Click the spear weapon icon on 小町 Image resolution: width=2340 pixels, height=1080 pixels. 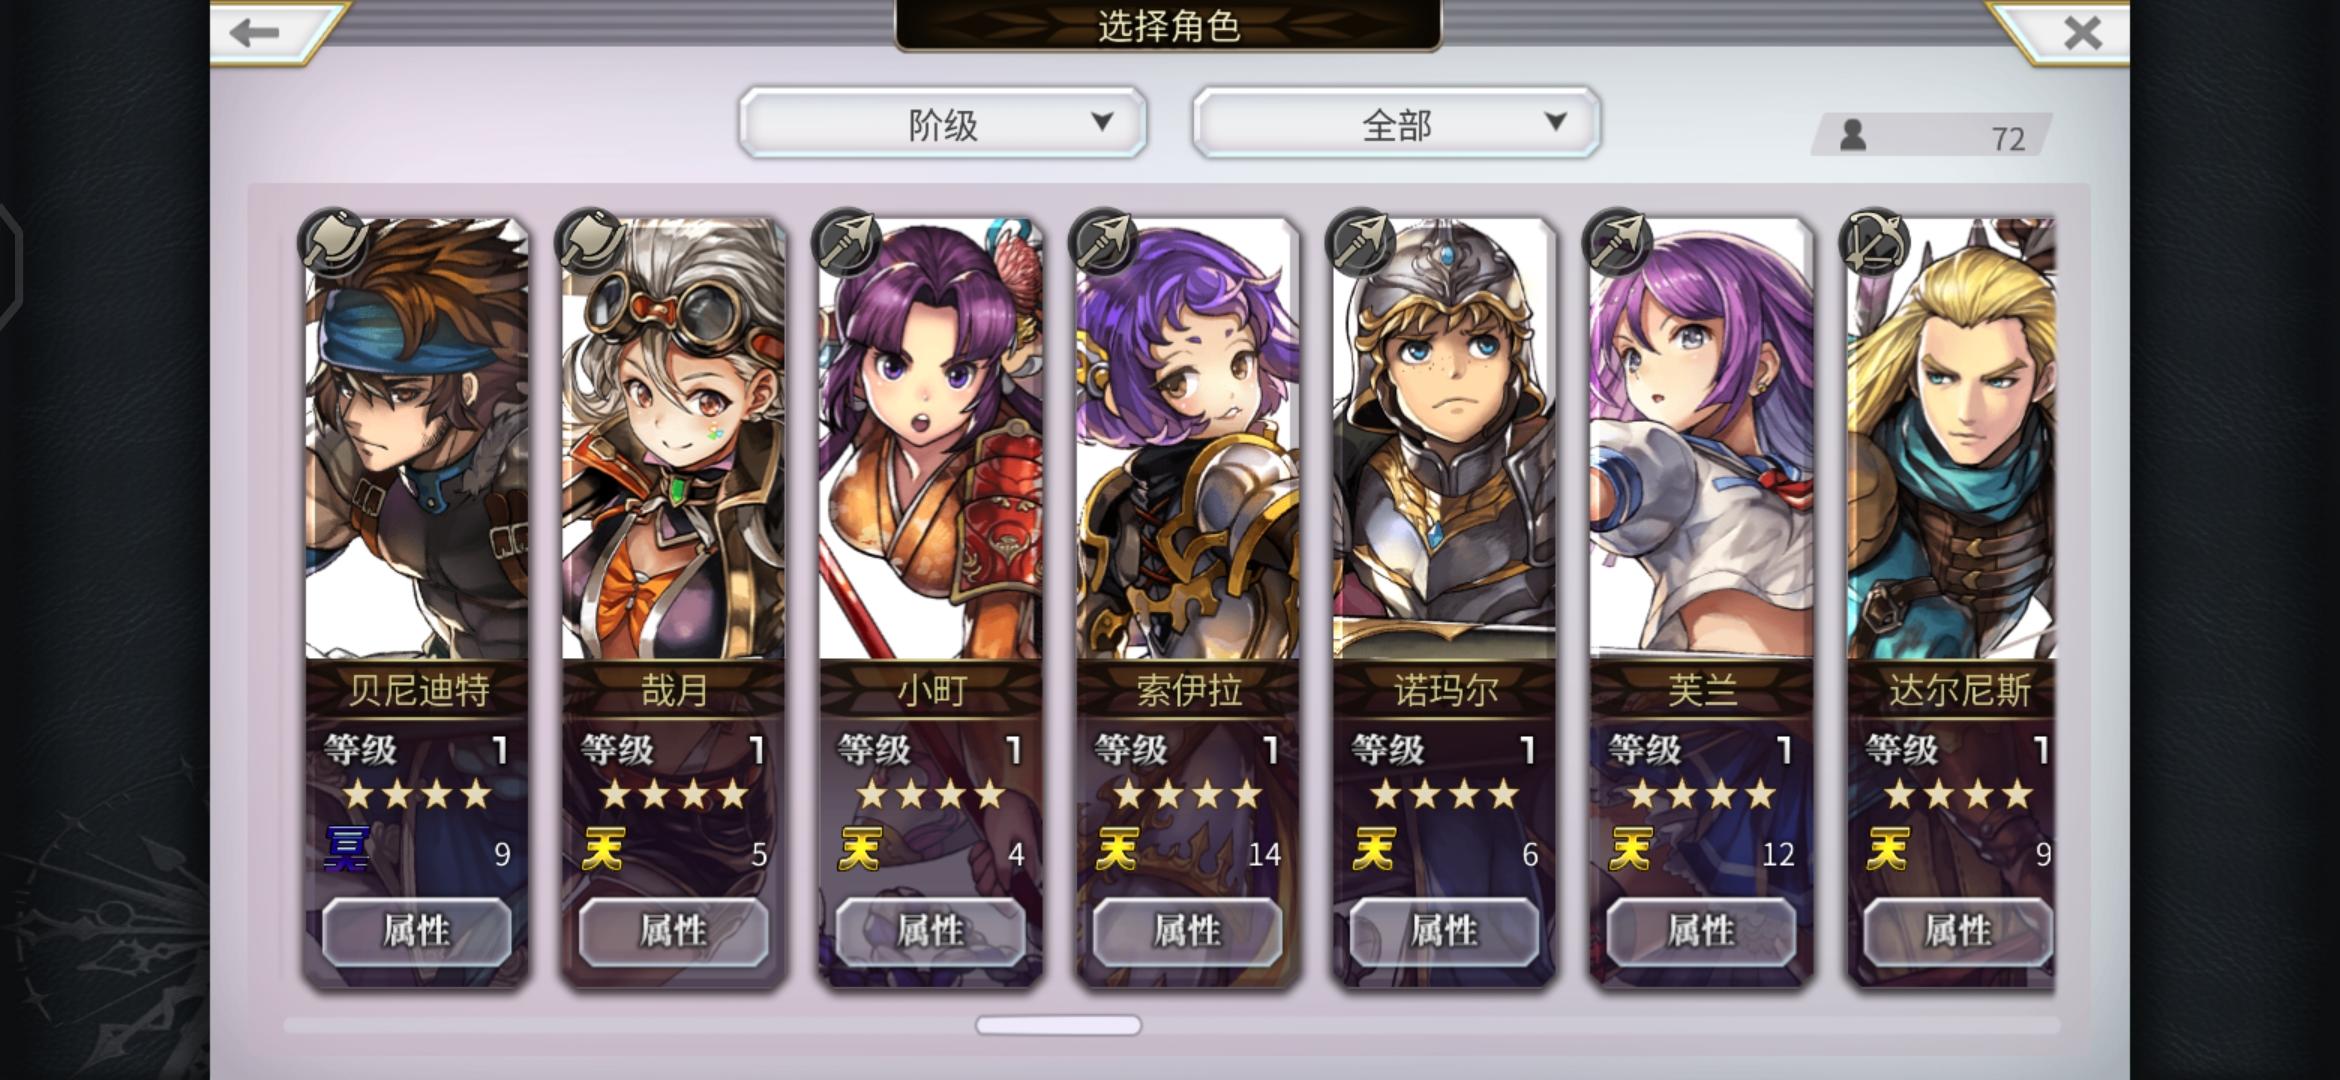(x=848, y=242)
